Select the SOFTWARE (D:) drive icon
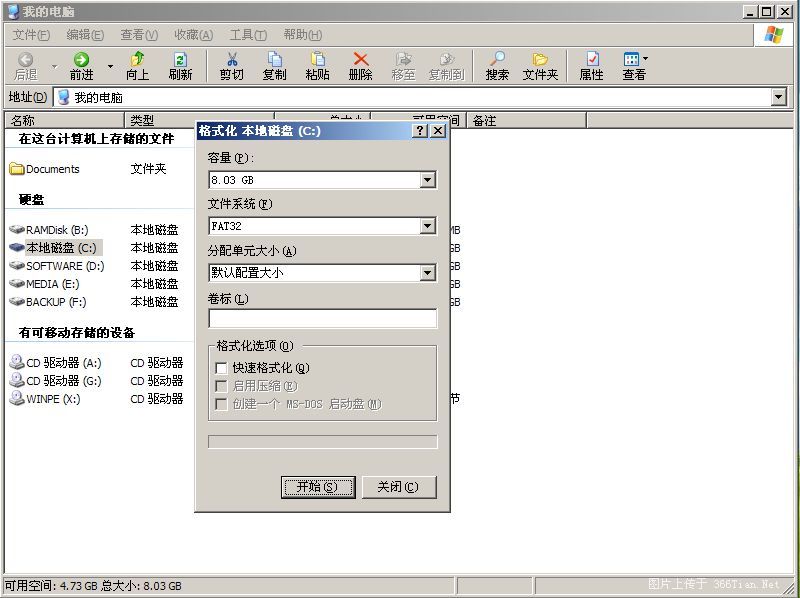 (17, 265)
